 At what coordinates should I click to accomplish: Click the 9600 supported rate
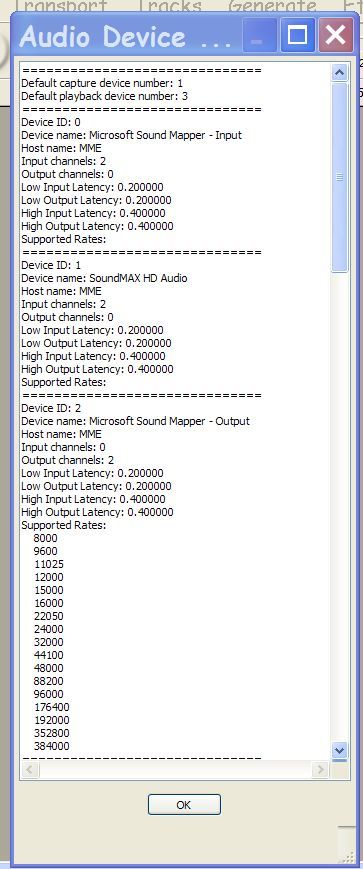point(45,551)
